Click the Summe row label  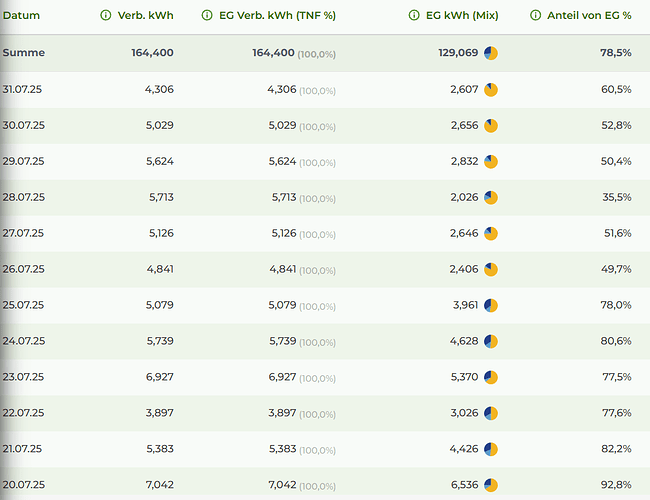pos(24,53)
